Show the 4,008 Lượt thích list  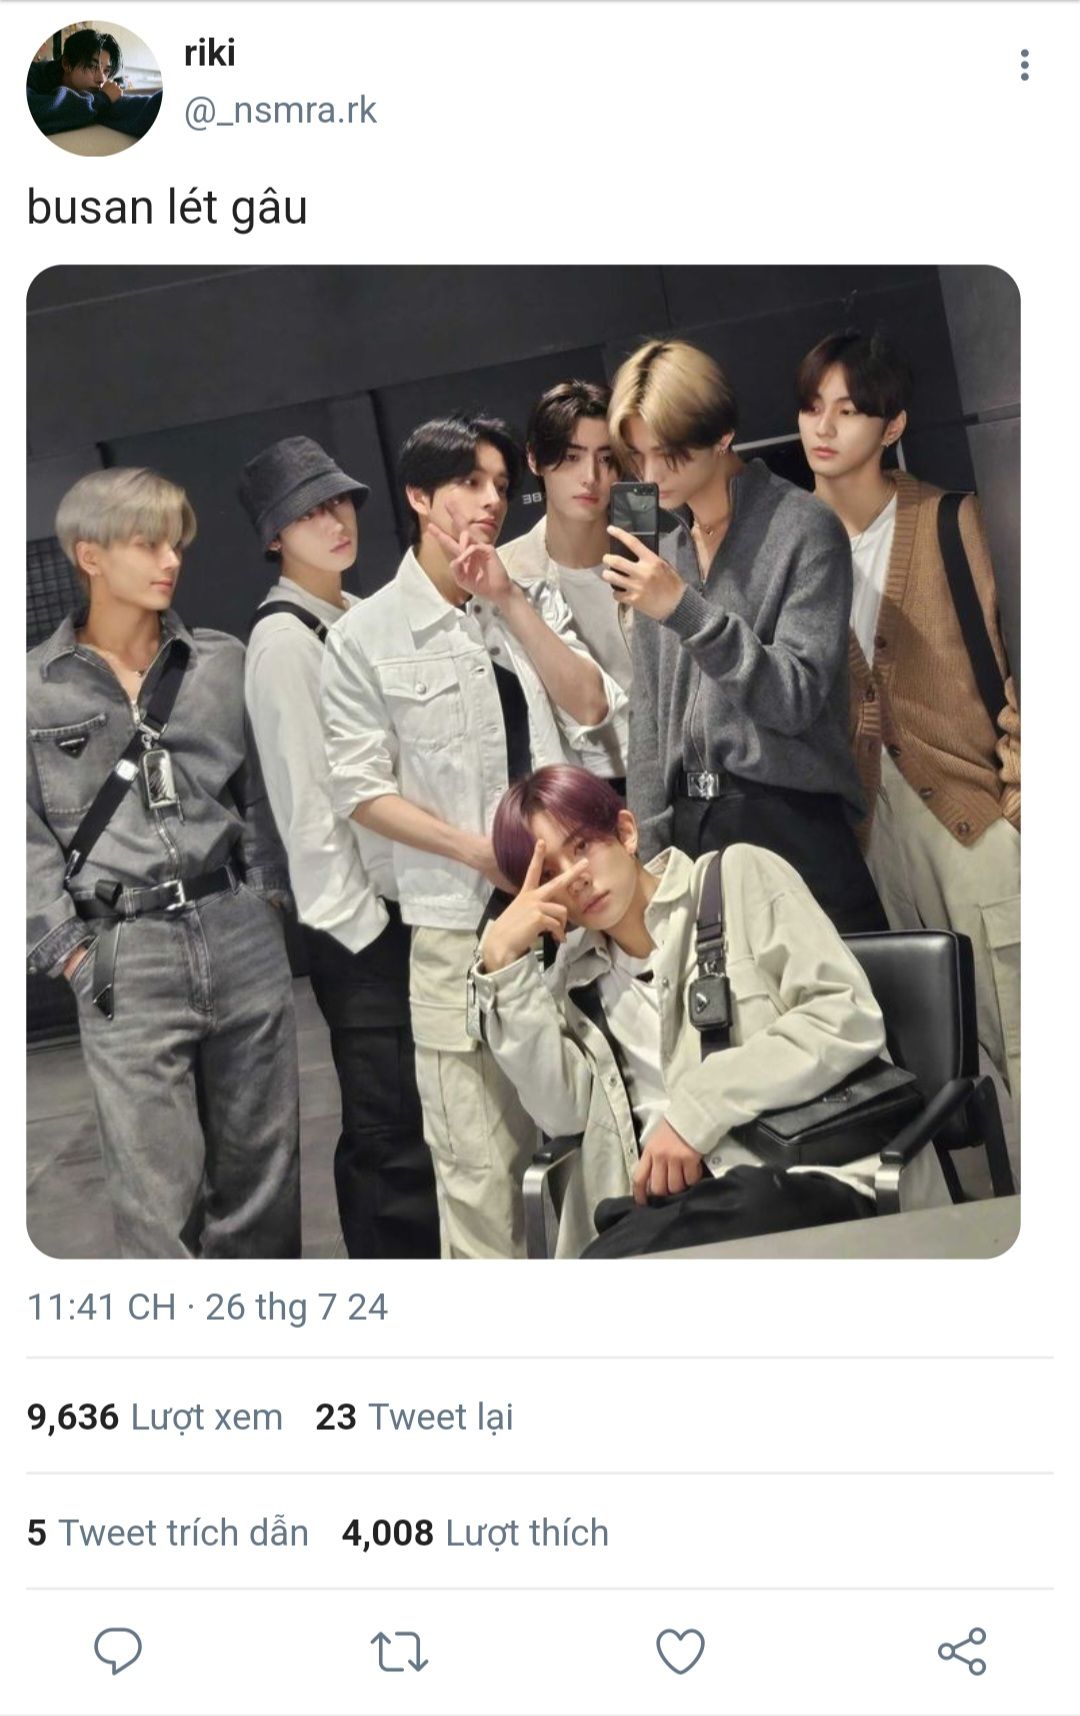coord(475,1533)
